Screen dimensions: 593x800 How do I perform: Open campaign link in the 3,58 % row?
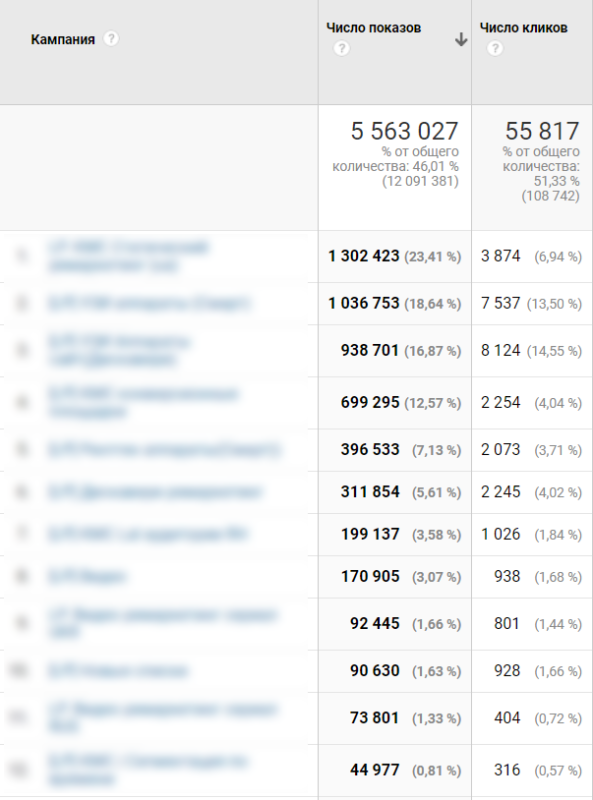click(148, 534)
